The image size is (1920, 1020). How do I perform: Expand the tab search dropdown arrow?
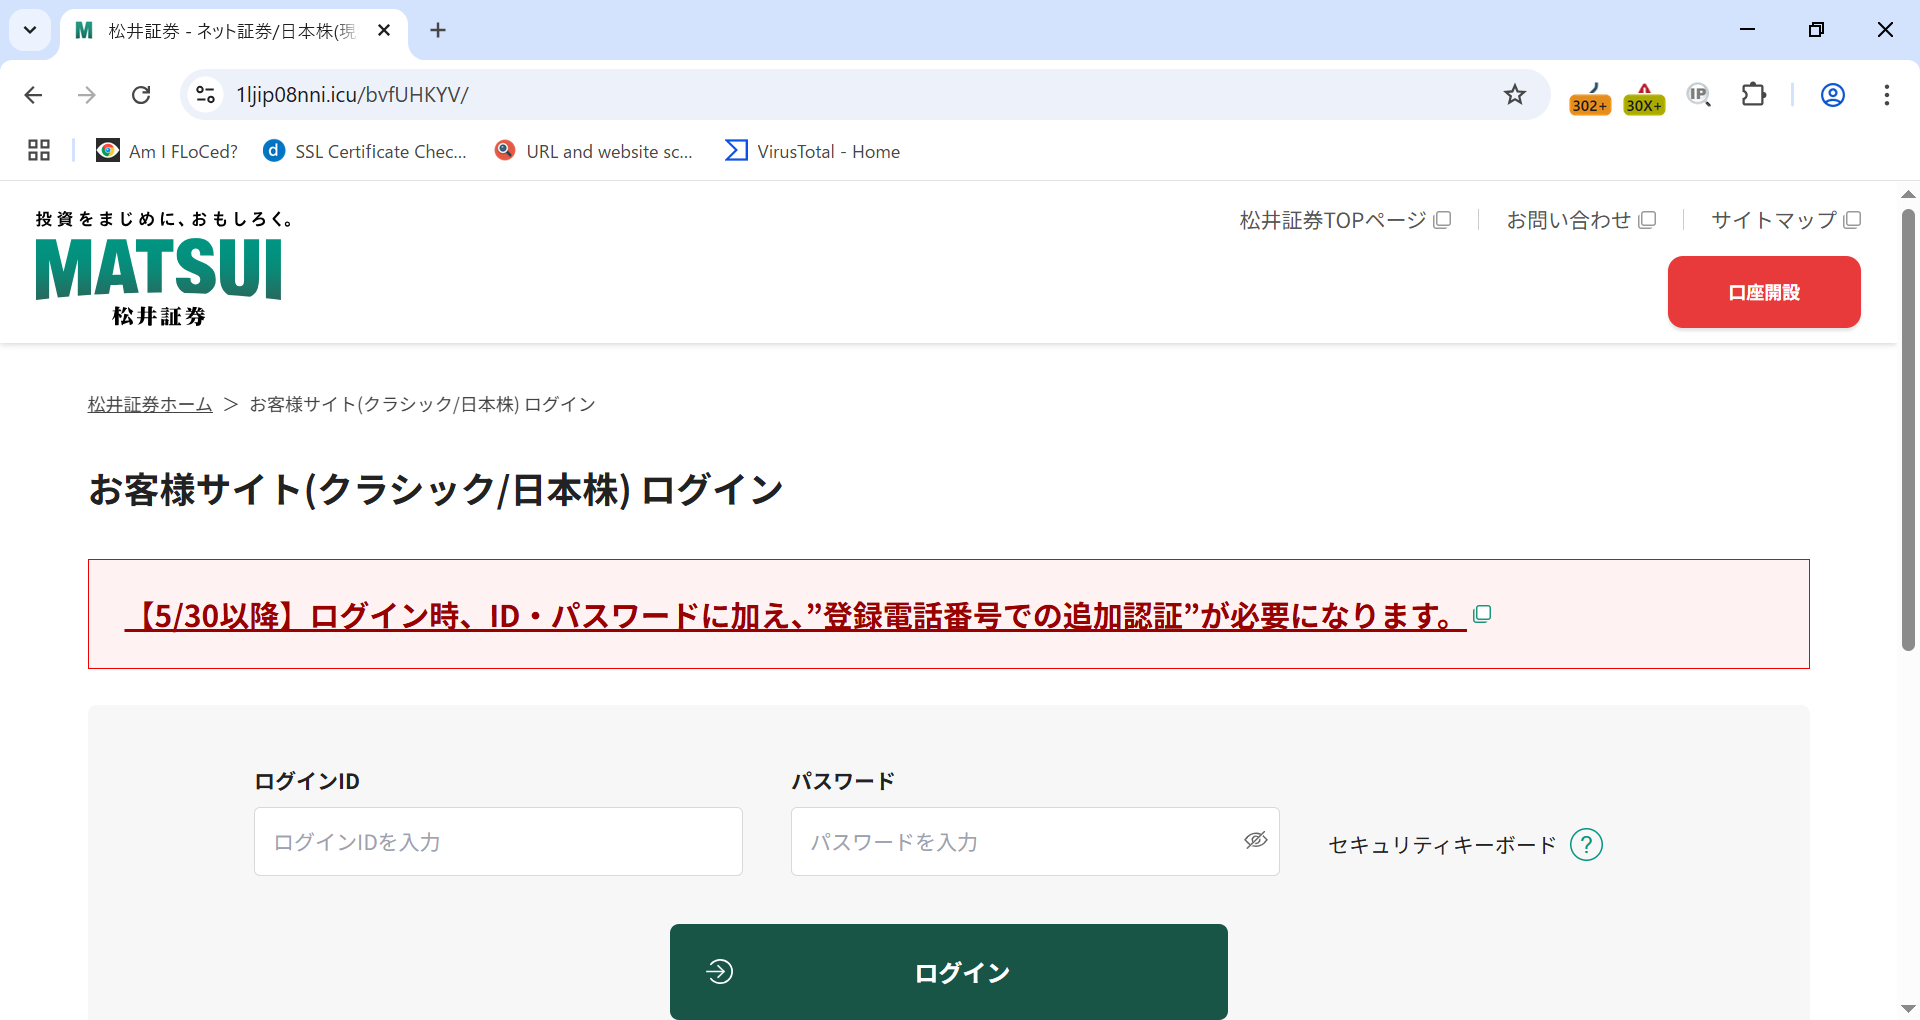(x=30, y=30)
